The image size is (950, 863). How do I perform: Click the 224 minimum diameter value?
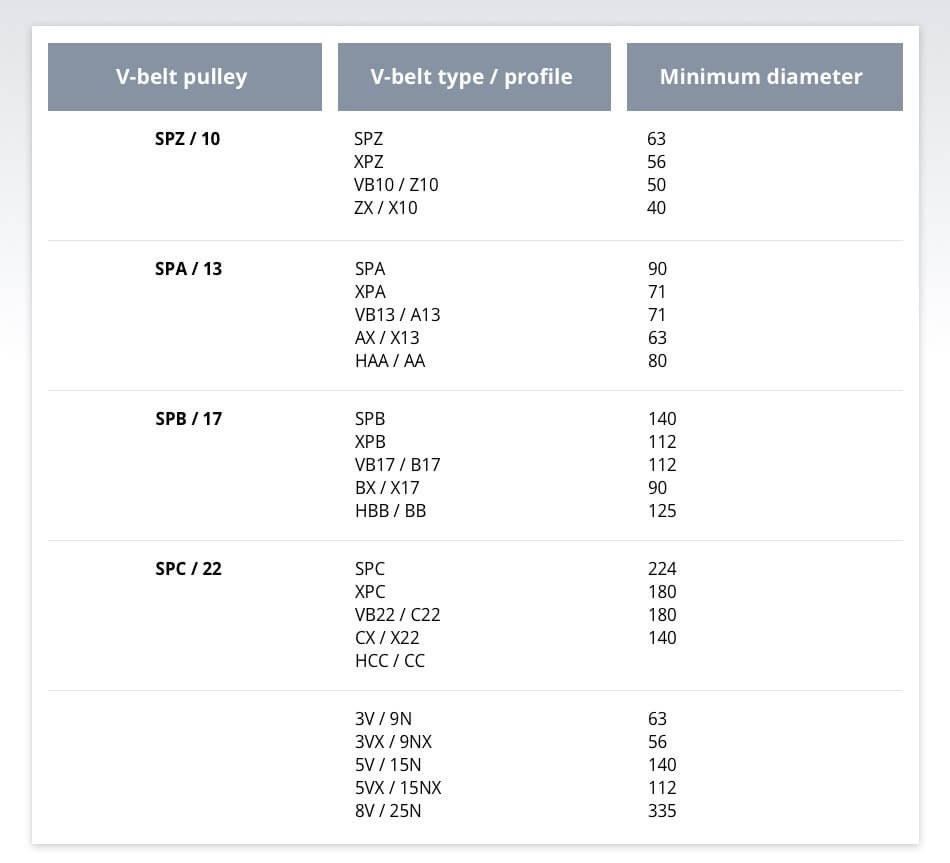[662, 569]
